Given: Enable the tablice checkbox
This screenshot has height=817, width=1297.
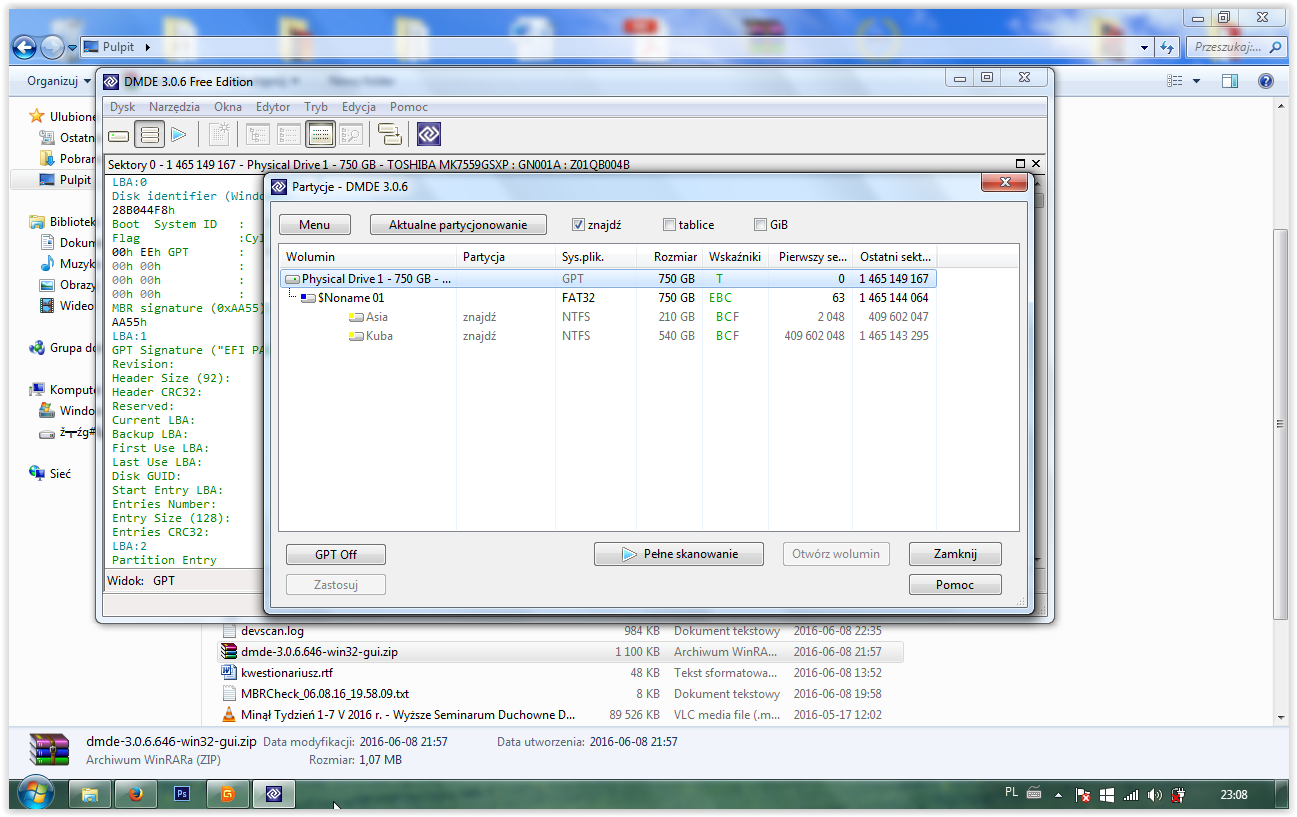Looking at the screenshot, I should click(x=670, y=225).
